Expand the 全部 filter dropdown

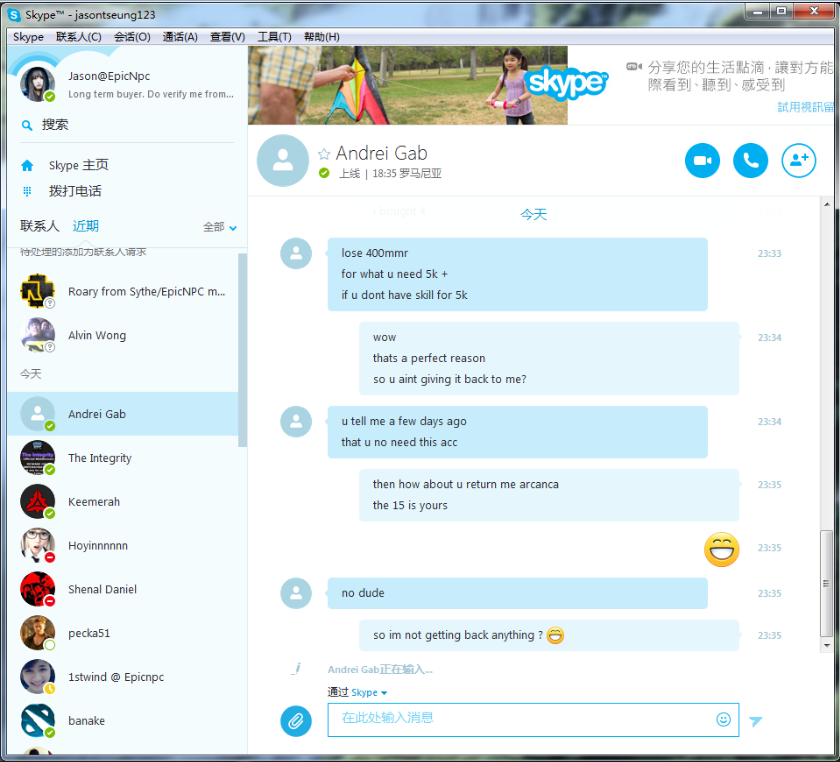click(220, 227)
